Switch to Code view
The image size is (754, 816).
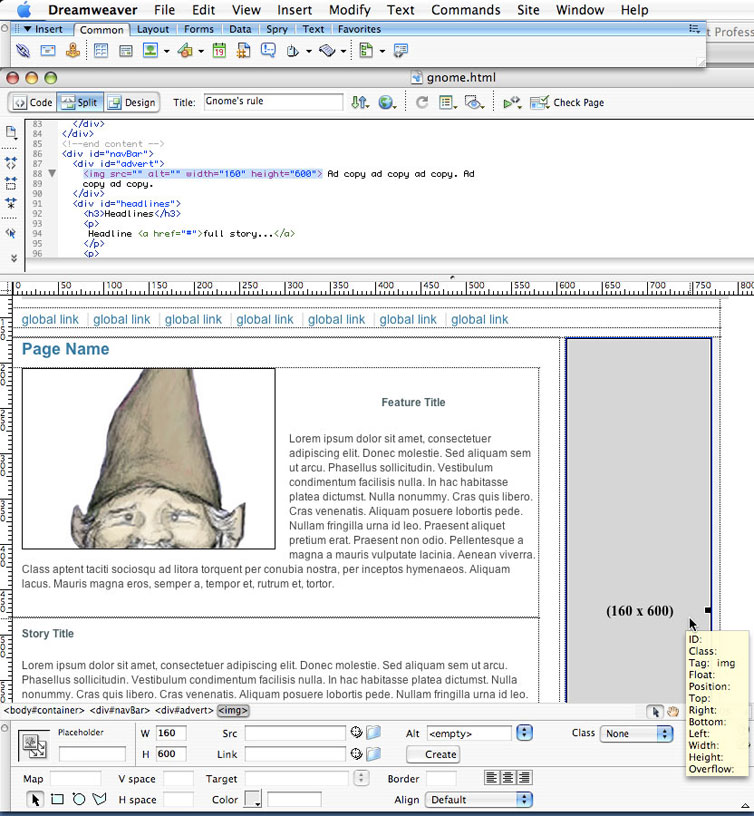click(32, 103)
